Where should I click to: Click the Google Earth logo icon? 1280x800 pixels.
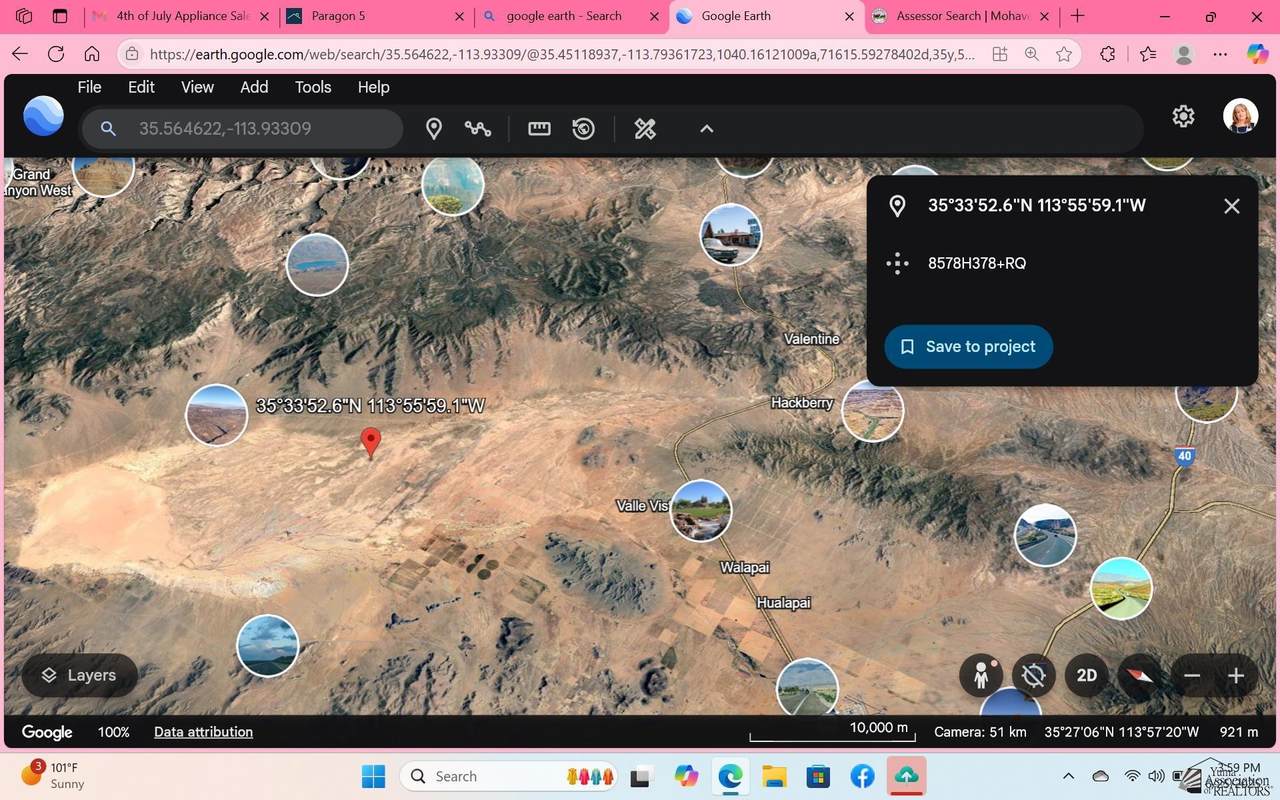pos(43,117)
